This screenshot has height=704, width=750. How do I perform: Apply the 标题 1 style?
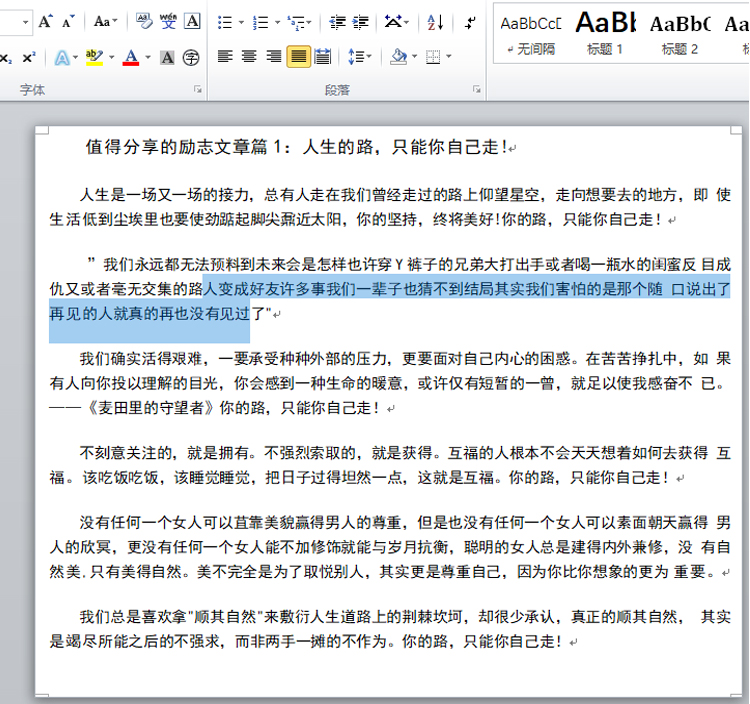[605, 33]
